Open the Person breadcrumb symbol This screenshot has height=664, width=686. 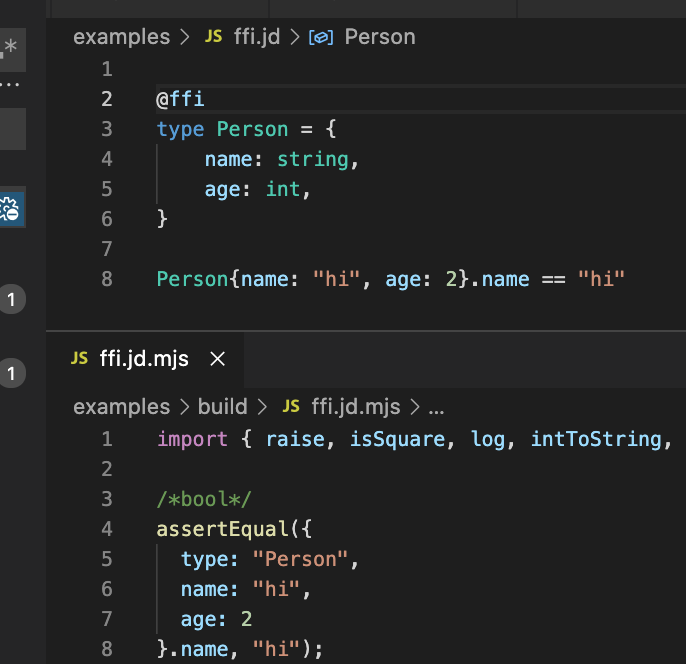pyautogui.click(x=380, y=37)
